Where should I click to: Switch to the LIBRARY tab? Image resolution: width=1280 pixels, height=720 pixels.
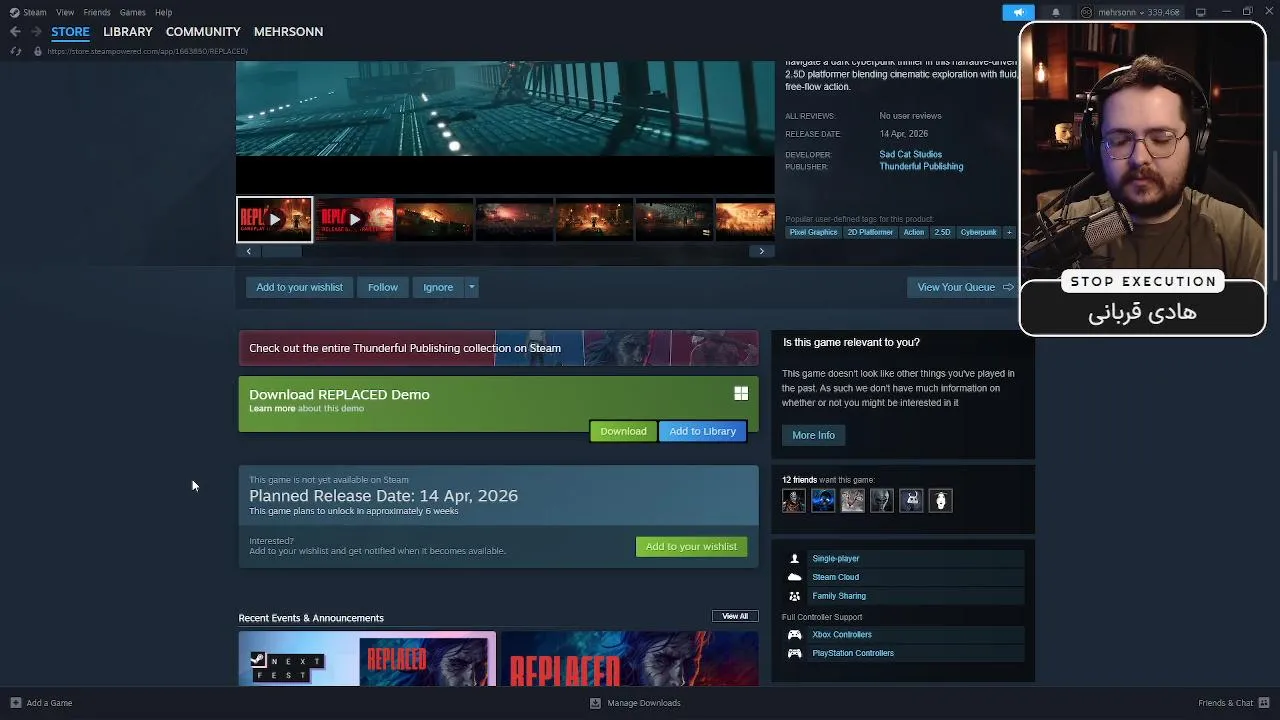coord(128,32)
